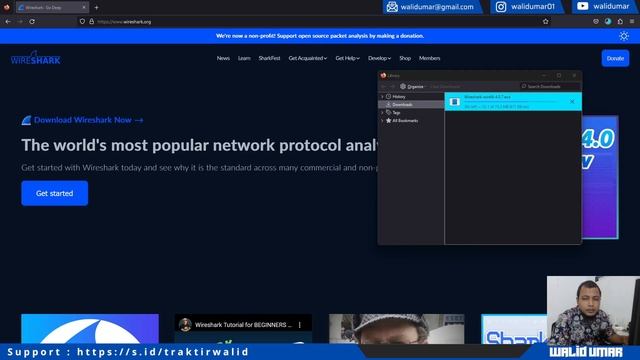The image size is (640, 360).
Task: Go back with the browser back arrow
Action: tap(8, 22)
